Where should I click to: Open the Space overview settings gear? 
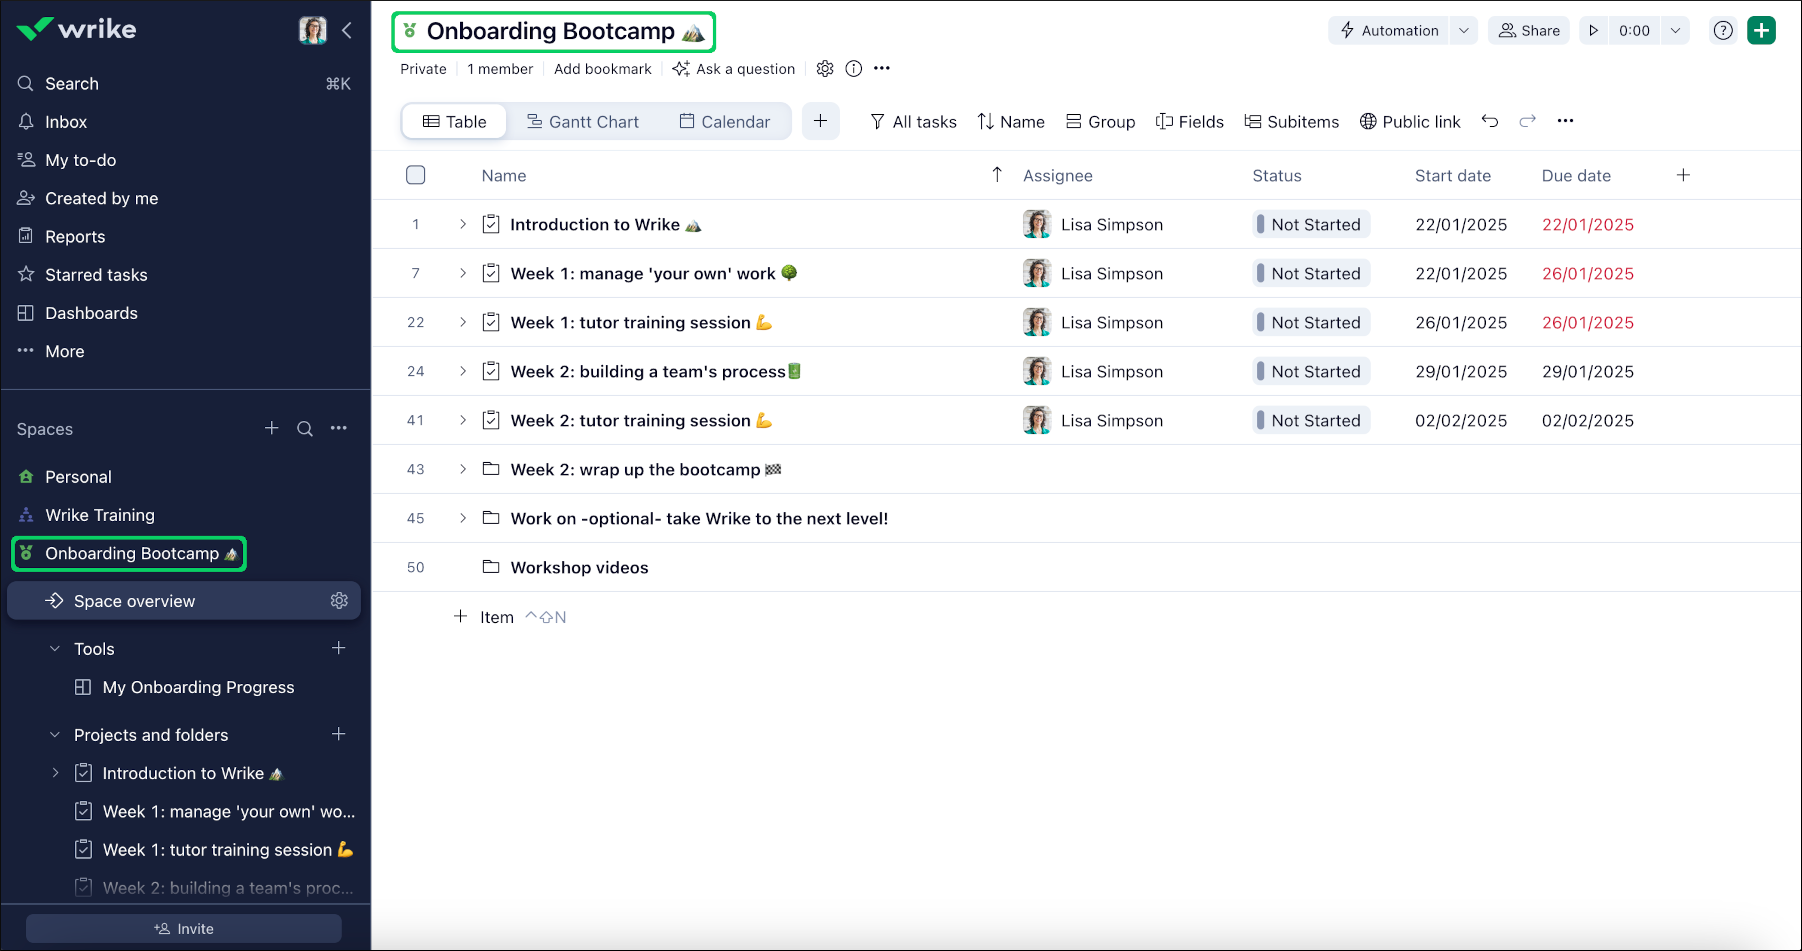tap(339, 600)
